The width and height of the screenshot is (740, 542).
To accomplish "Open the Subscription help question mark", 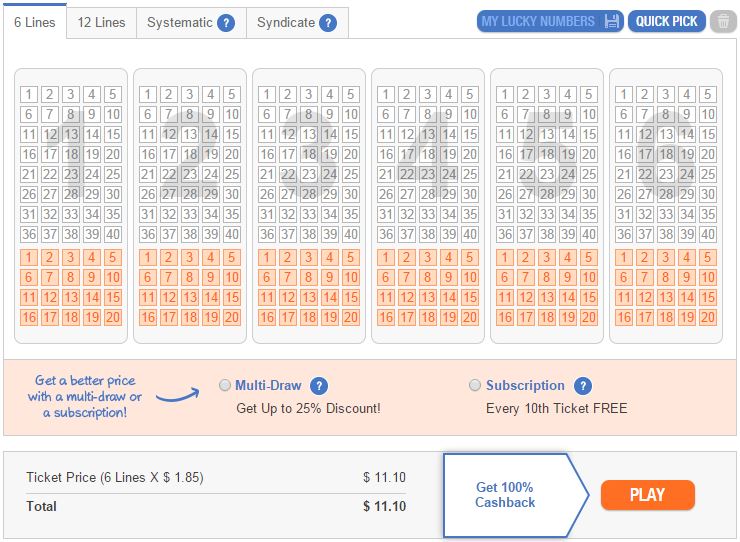I will click(x=583, y=386).
